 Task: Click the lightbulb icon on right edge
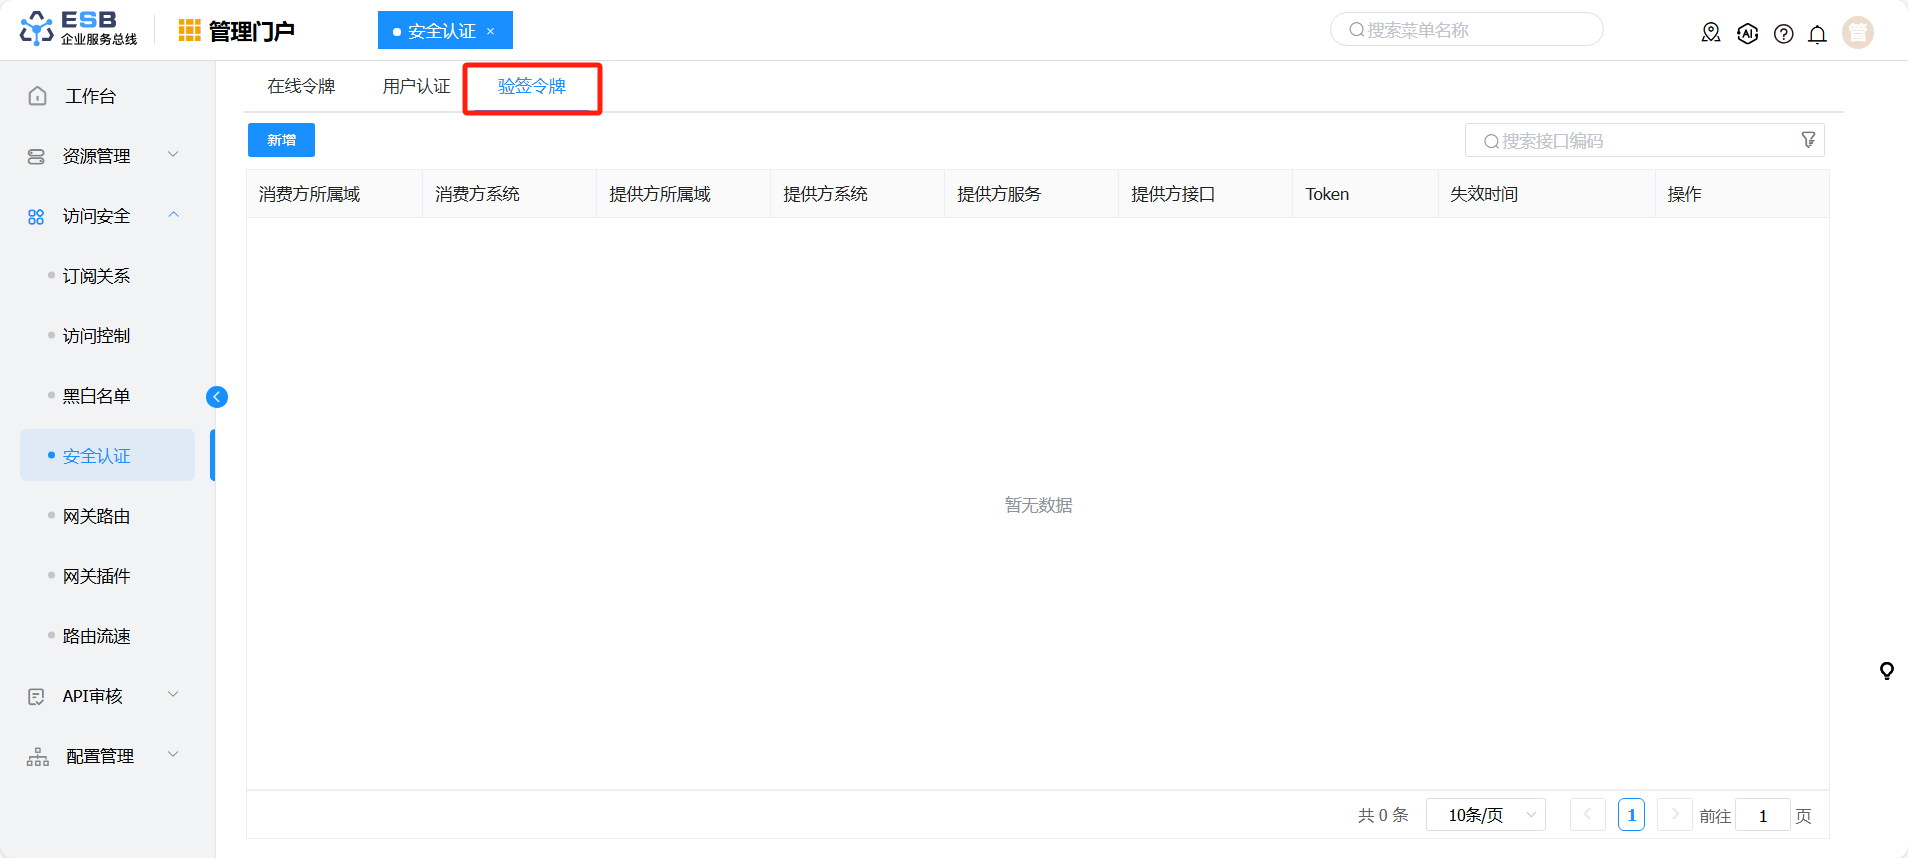point(1886,671)
